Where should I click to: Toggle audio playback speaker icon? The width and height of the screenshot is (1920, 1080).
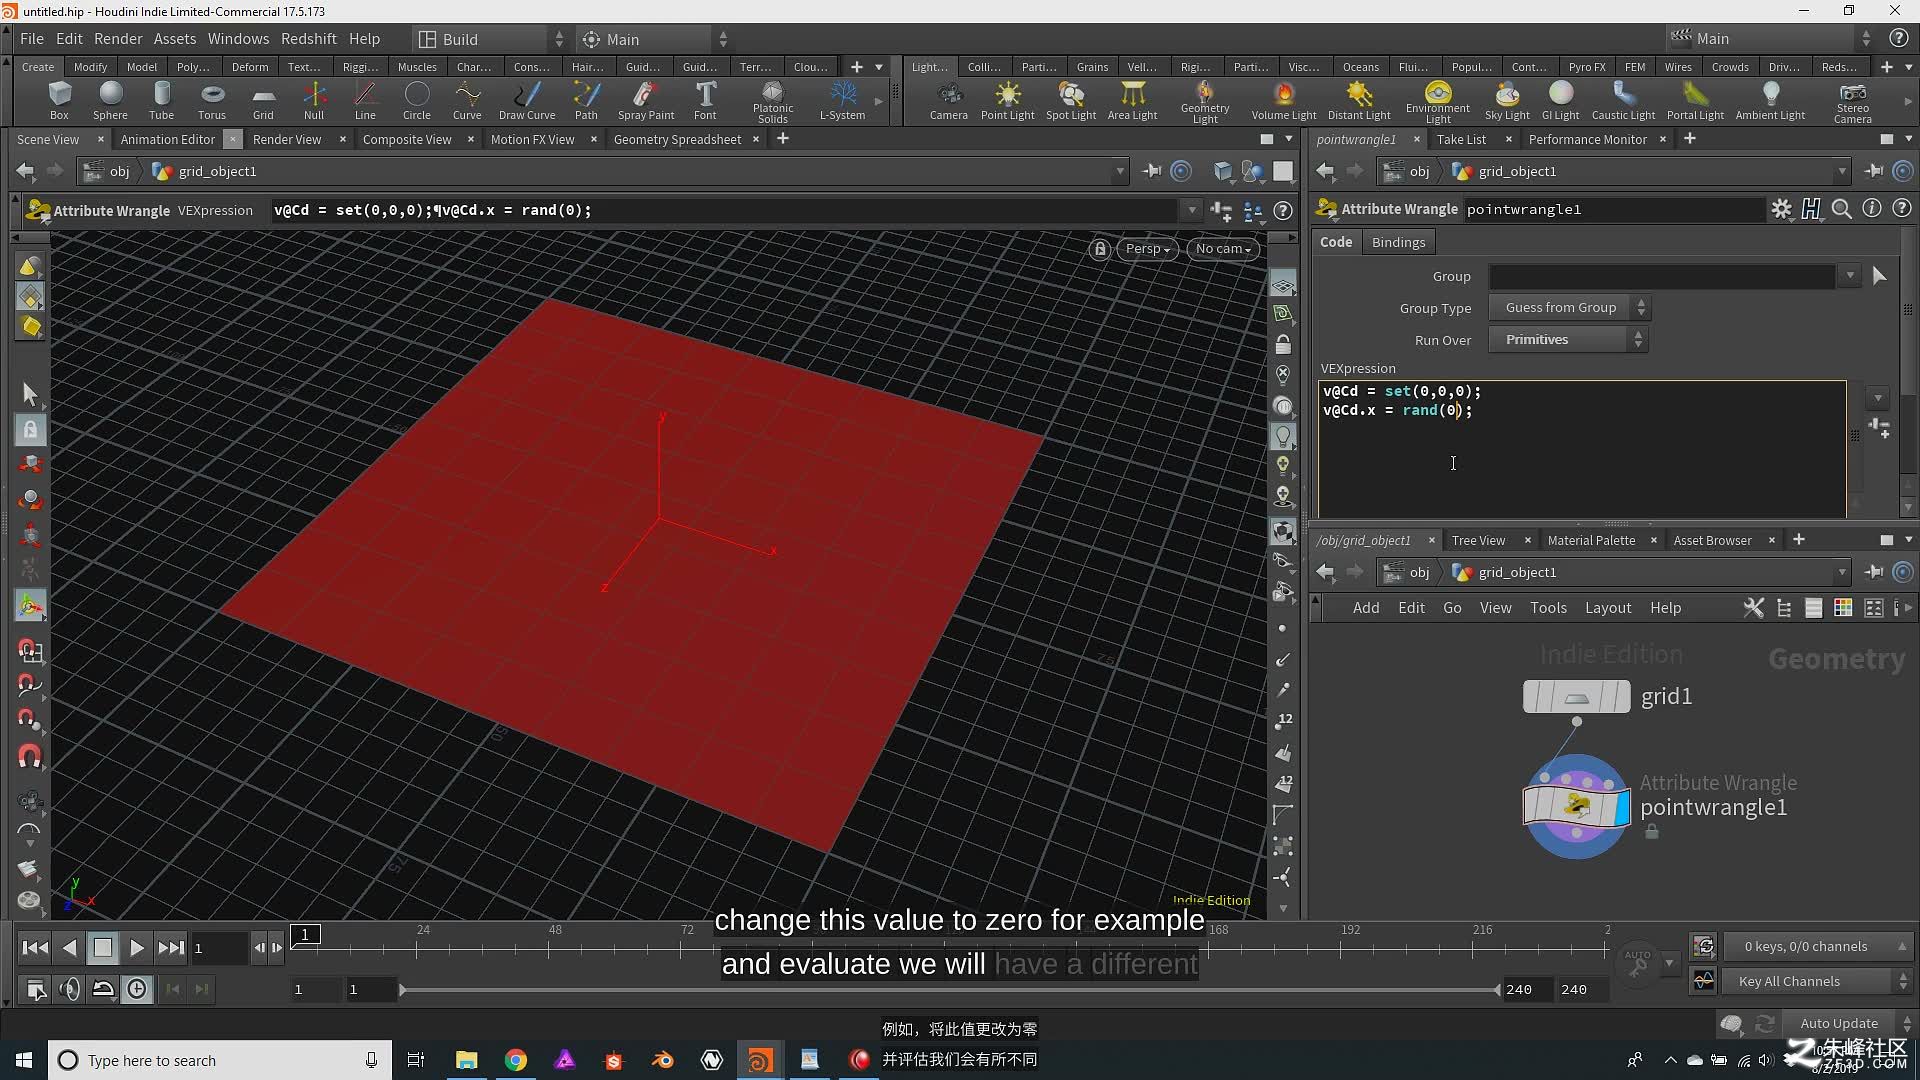[x=70, y=990]
